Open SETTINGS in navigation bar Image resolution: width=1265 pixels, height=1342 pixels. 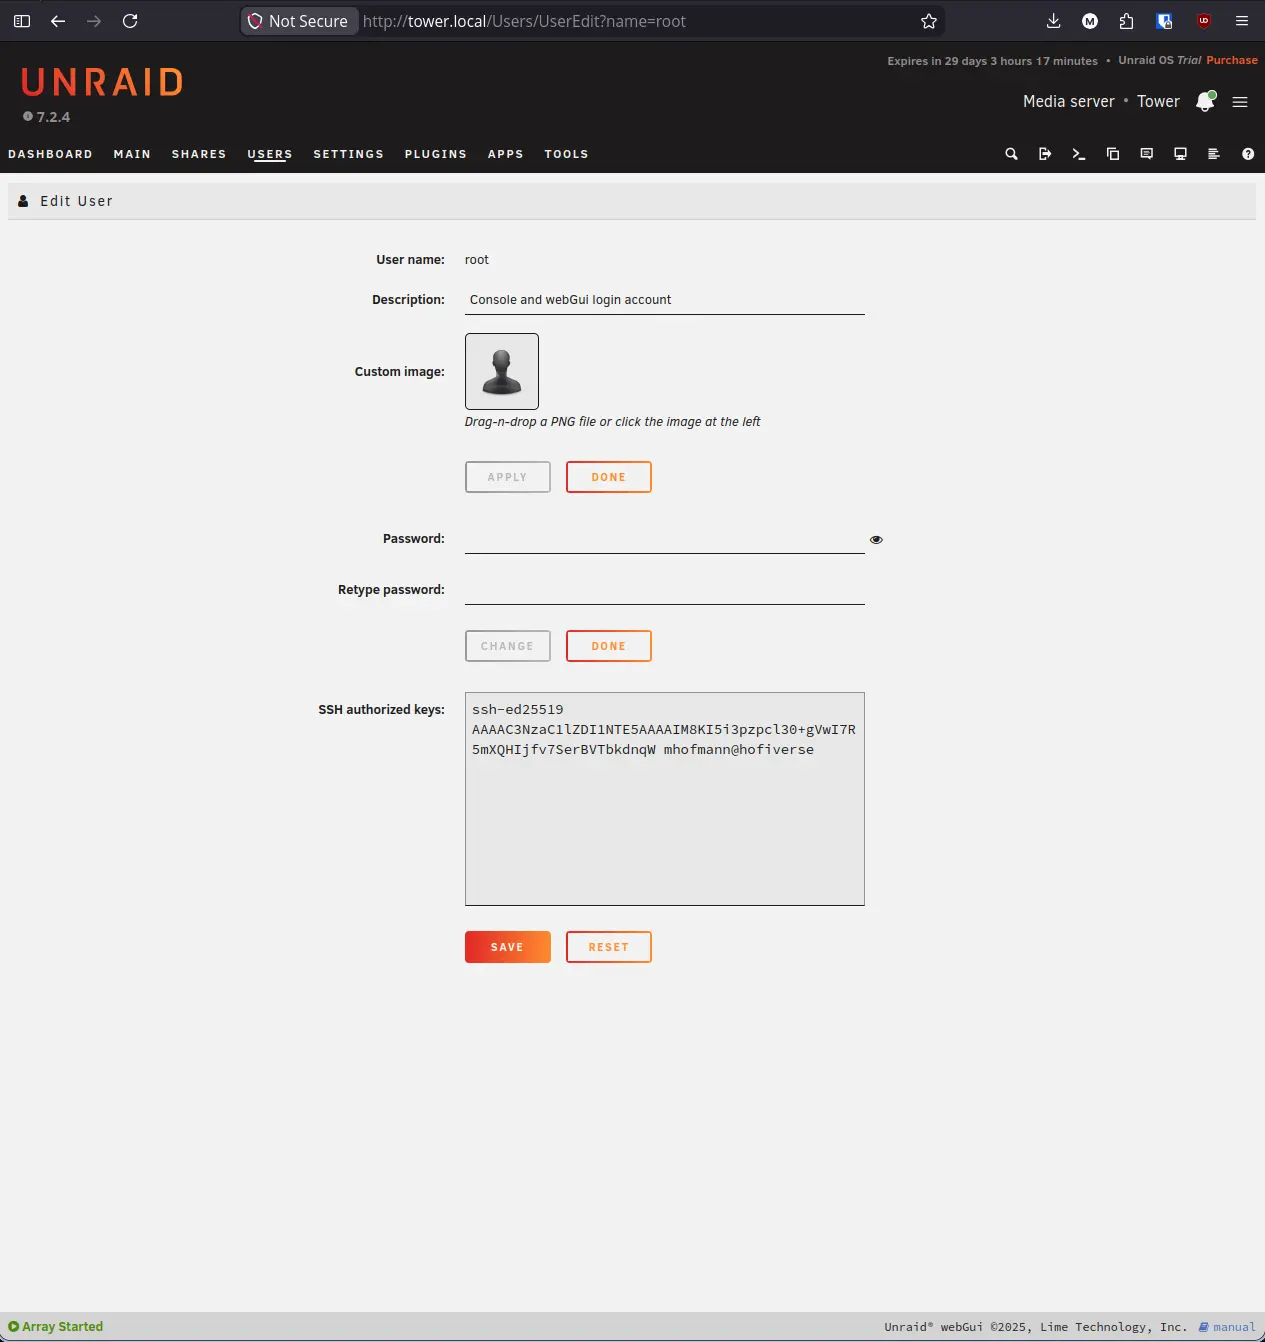[x=348, y=154]
